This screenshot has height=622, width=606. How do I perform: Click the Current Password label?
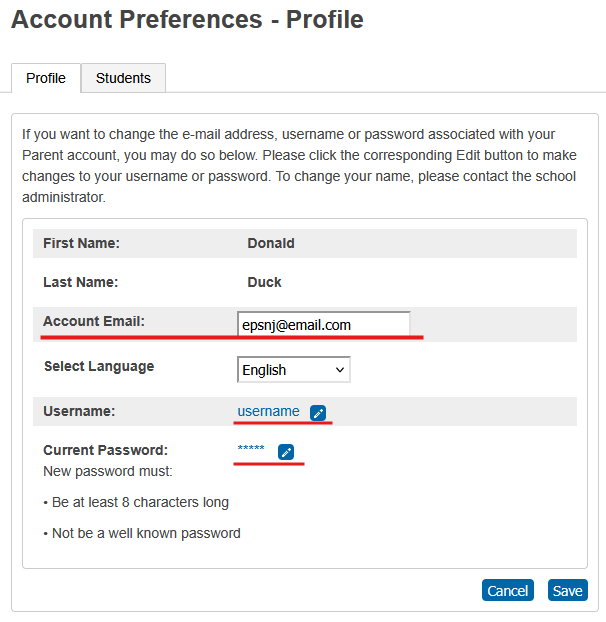pyautogui.click(x=105, y=450)
